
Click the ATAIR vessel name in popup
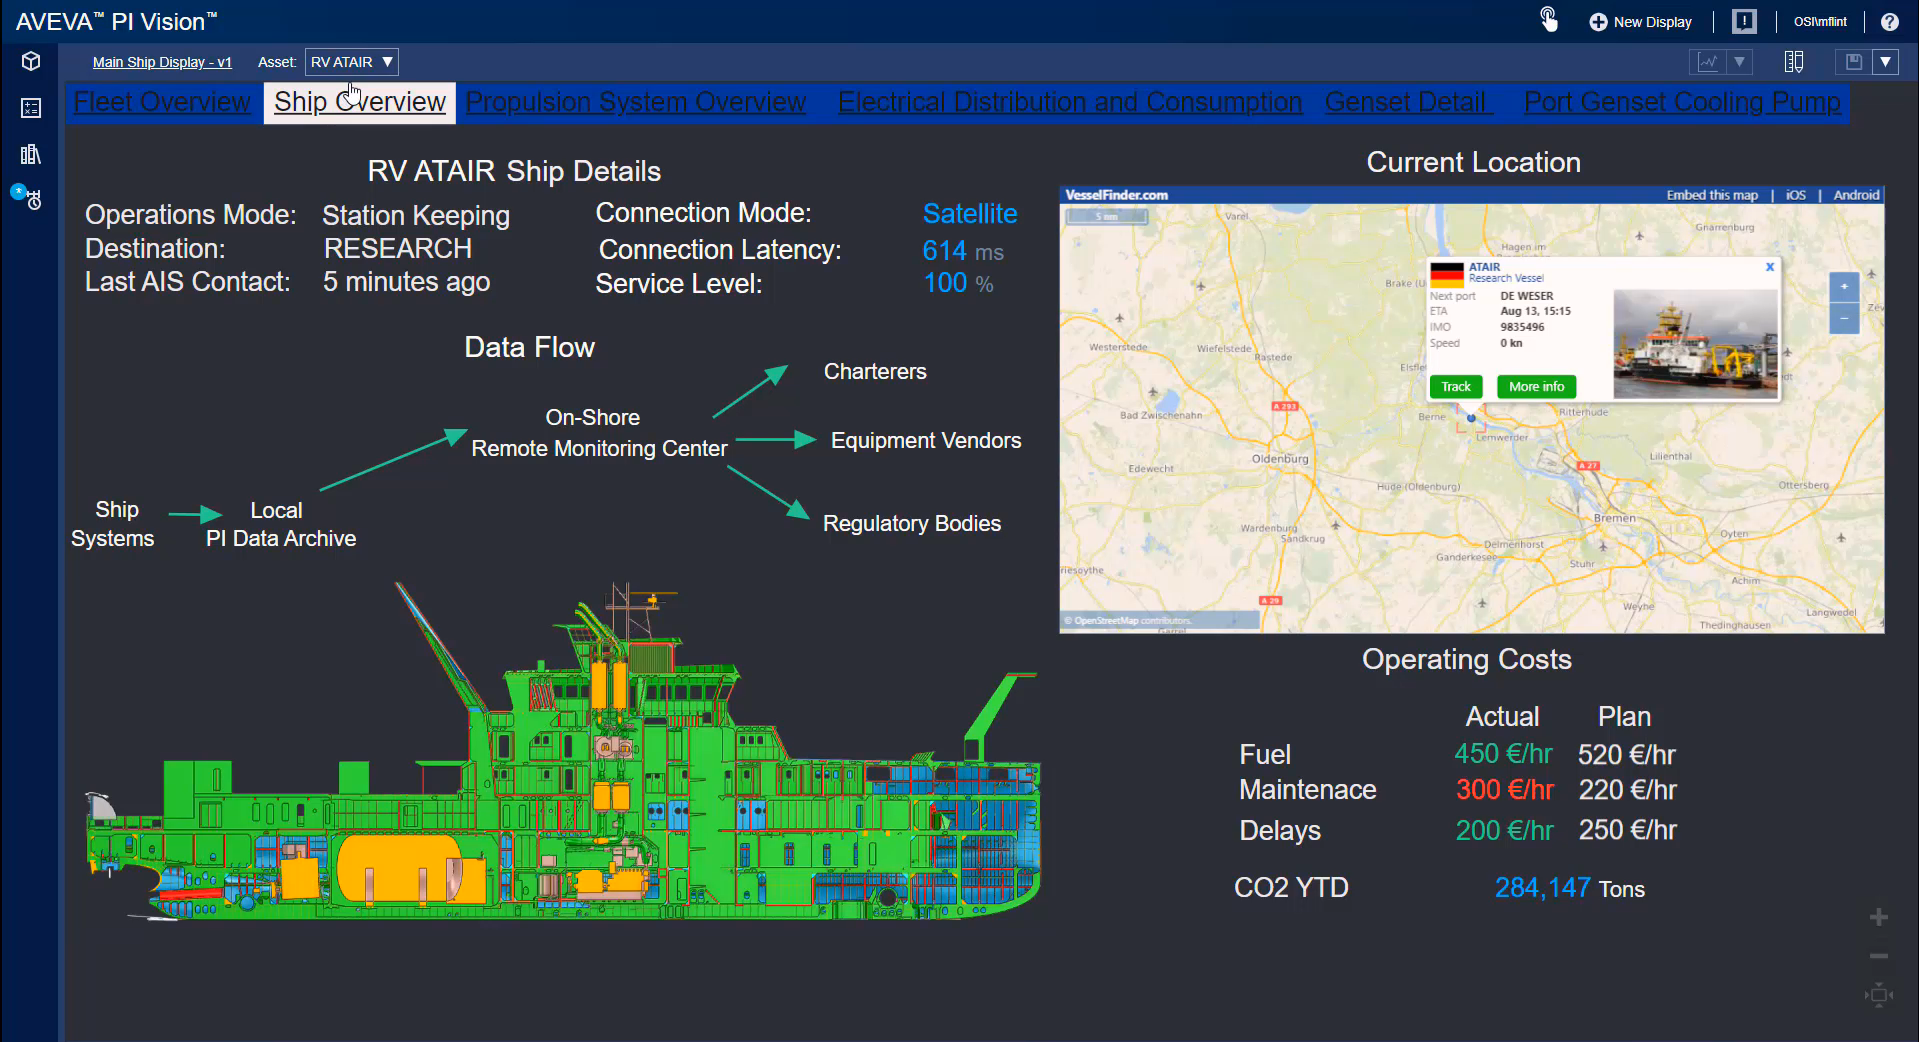[1484, 267]
